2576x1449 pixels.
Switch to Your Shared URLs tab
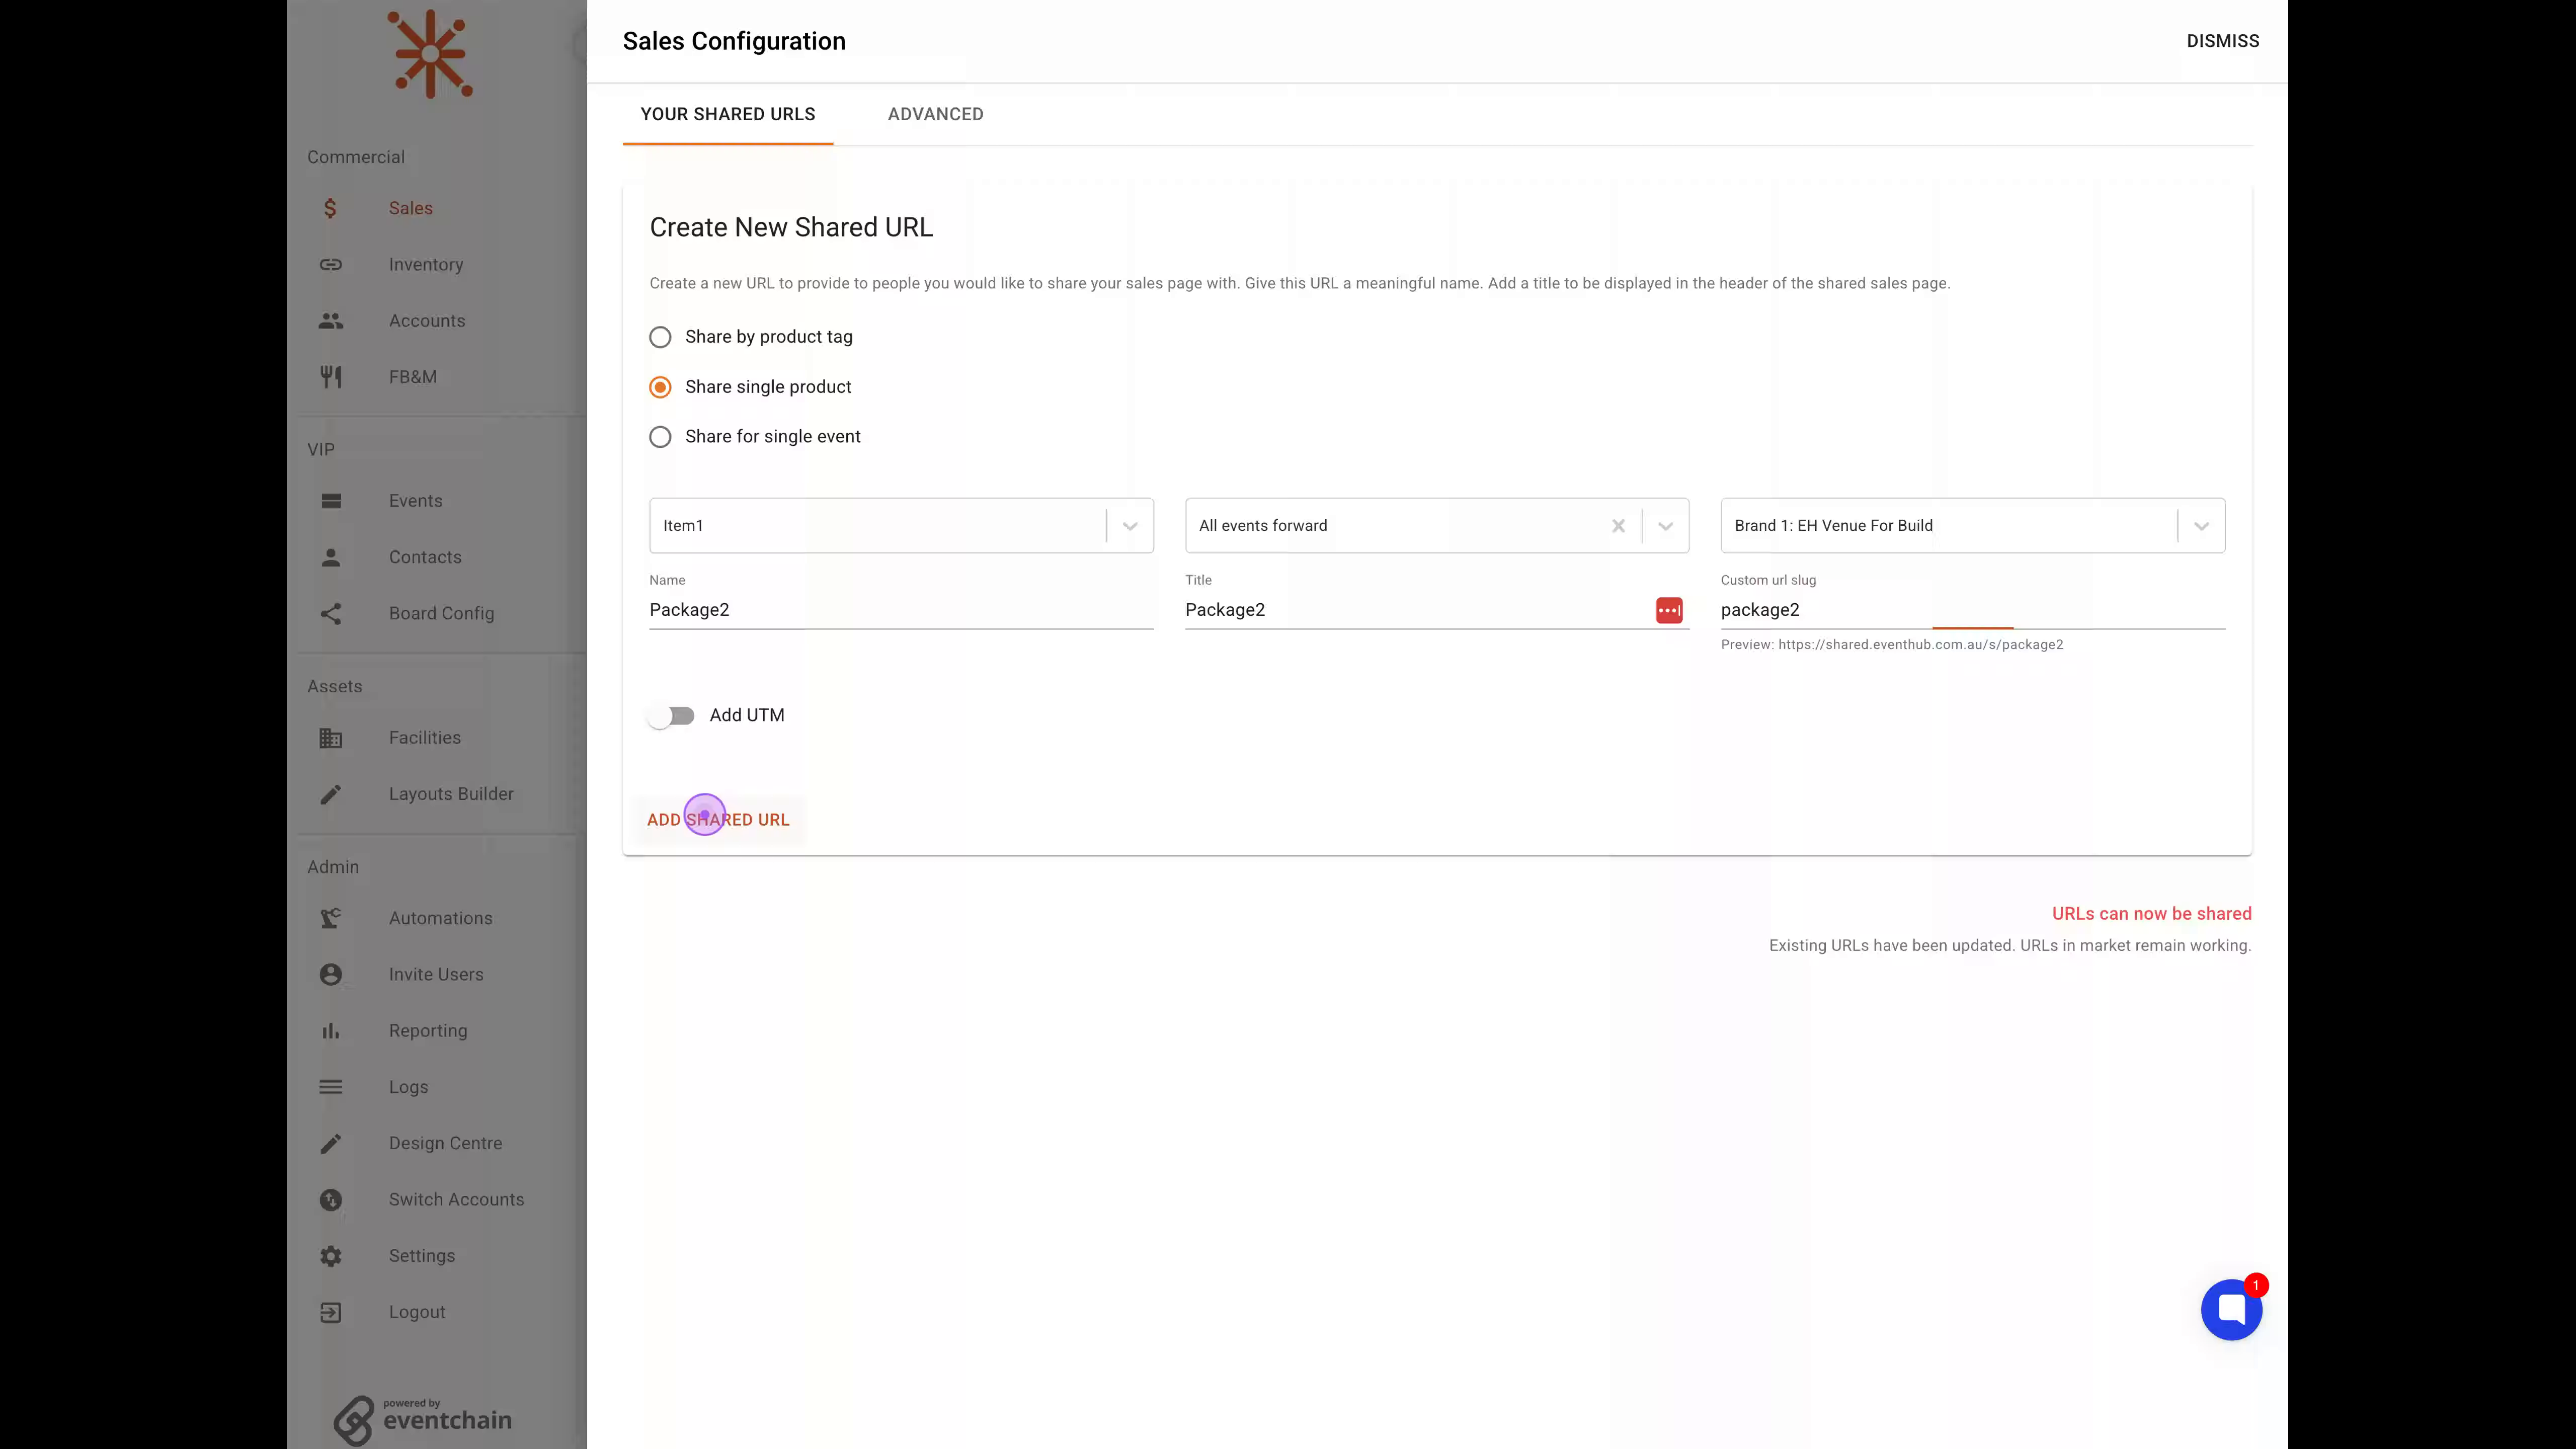click(728, 114)
